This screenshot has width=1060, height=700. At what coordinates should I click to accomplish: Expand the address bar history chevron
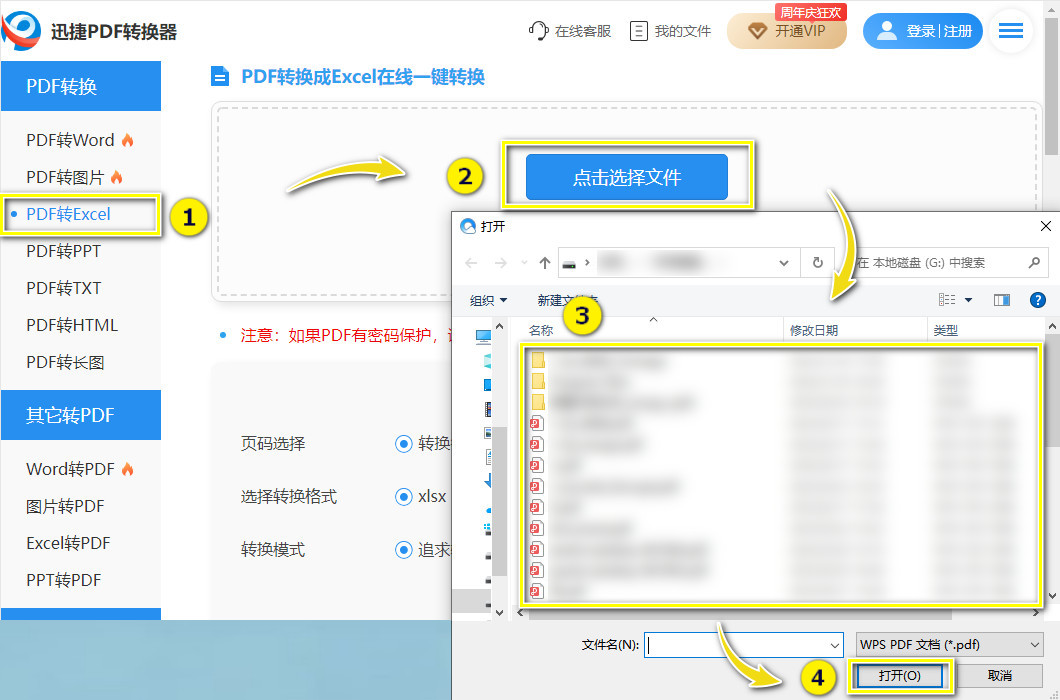pyautogui.click(x=784, y=263)
